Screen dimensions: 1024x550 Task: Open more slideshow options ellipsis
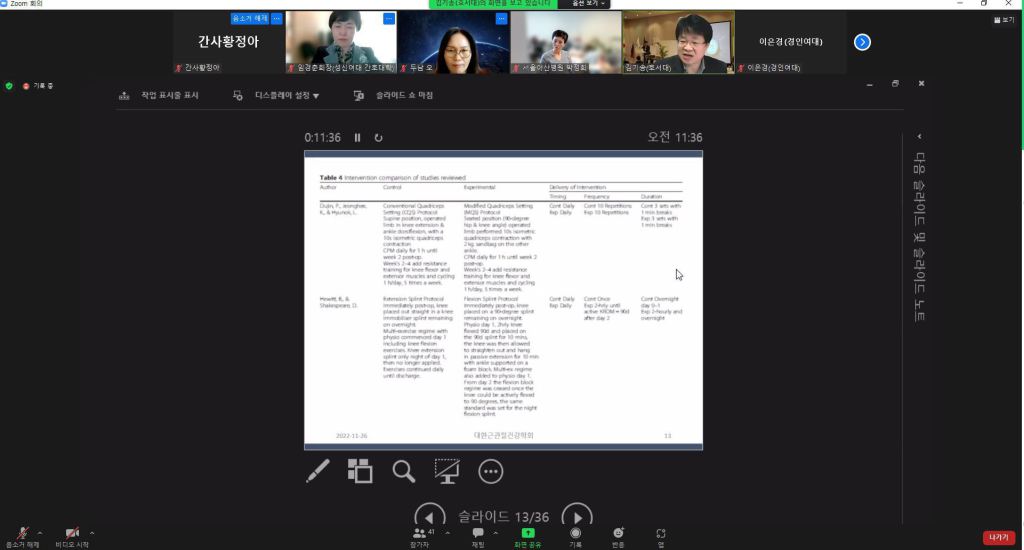(490, 471)
